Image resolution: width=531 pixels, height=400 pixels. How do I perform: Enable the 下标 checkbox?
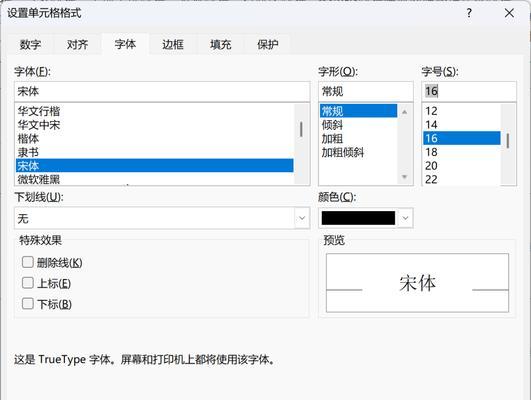pyautogui.click(x=28, y=303)
